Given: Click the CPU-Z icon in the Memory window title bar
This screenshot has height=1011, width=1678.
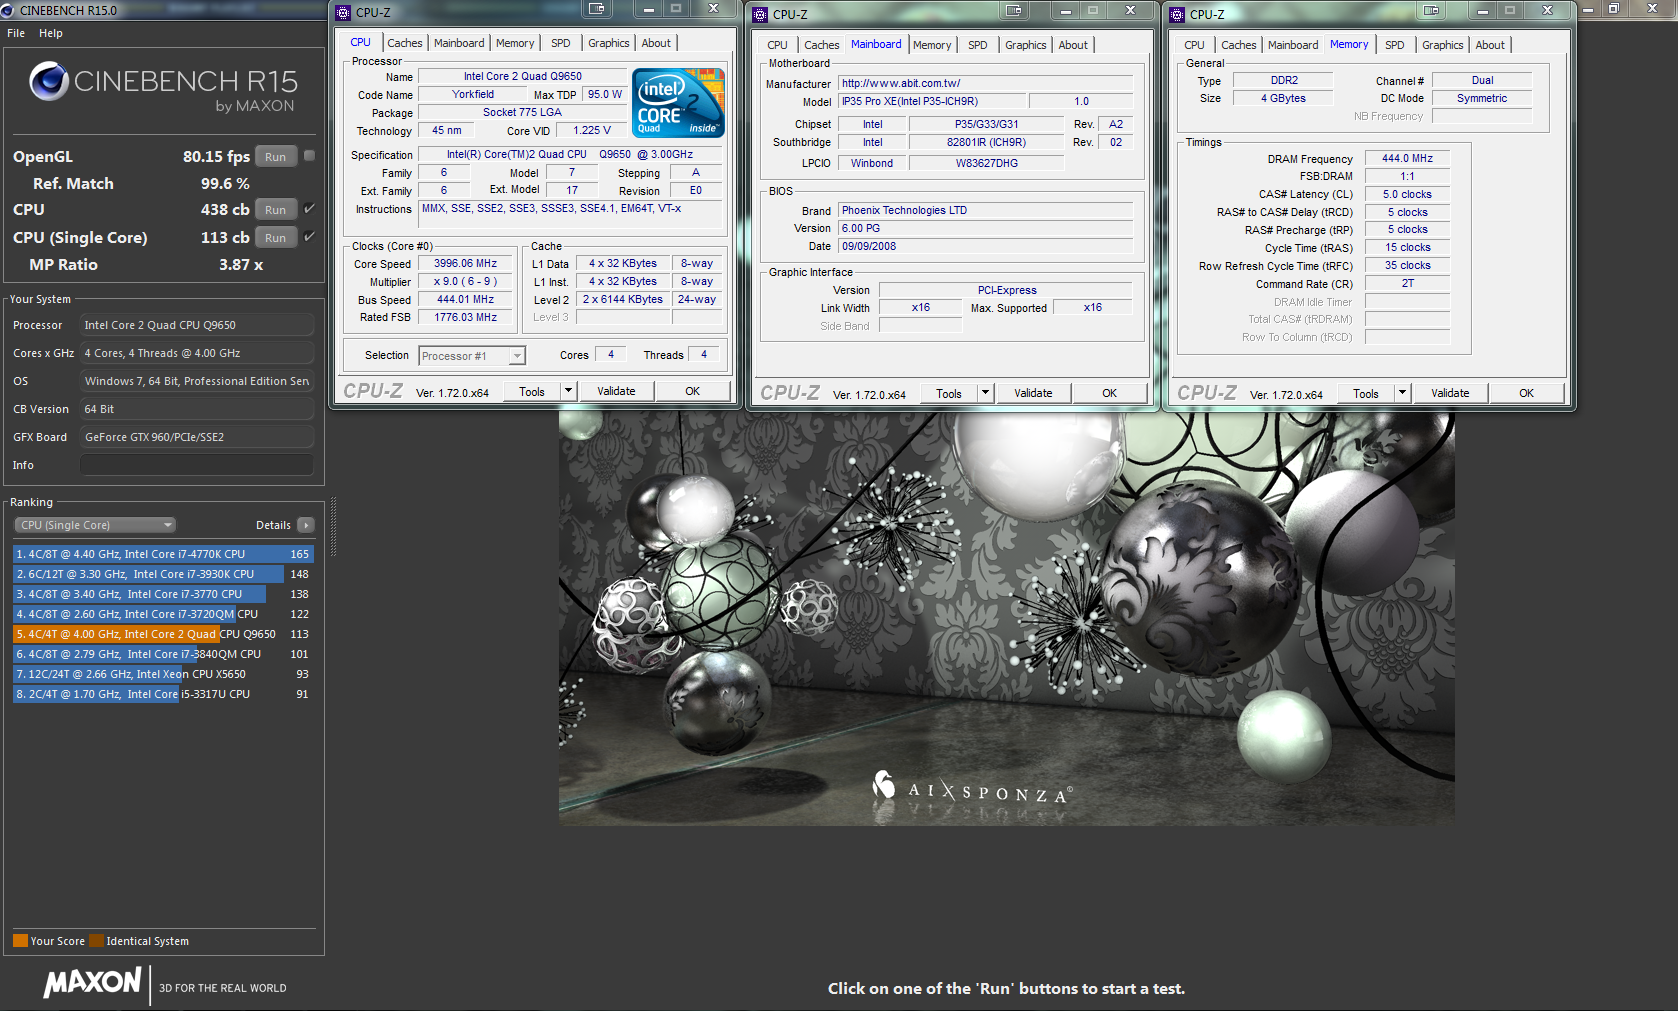Looking at the screenshot, I should (1177, 14).
